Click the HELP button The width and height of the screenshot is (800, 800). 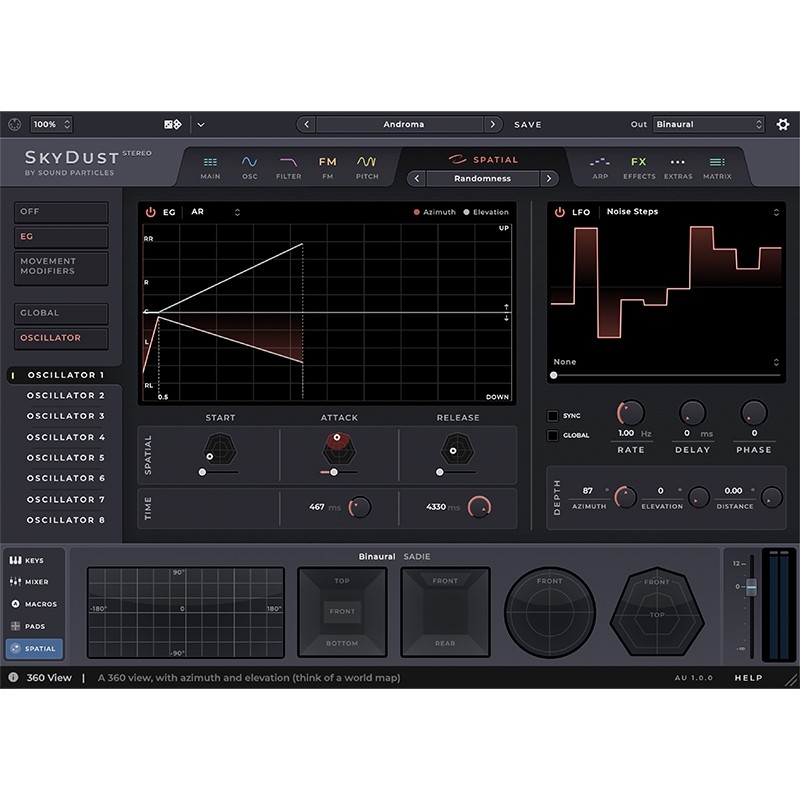tap(748, 678)
